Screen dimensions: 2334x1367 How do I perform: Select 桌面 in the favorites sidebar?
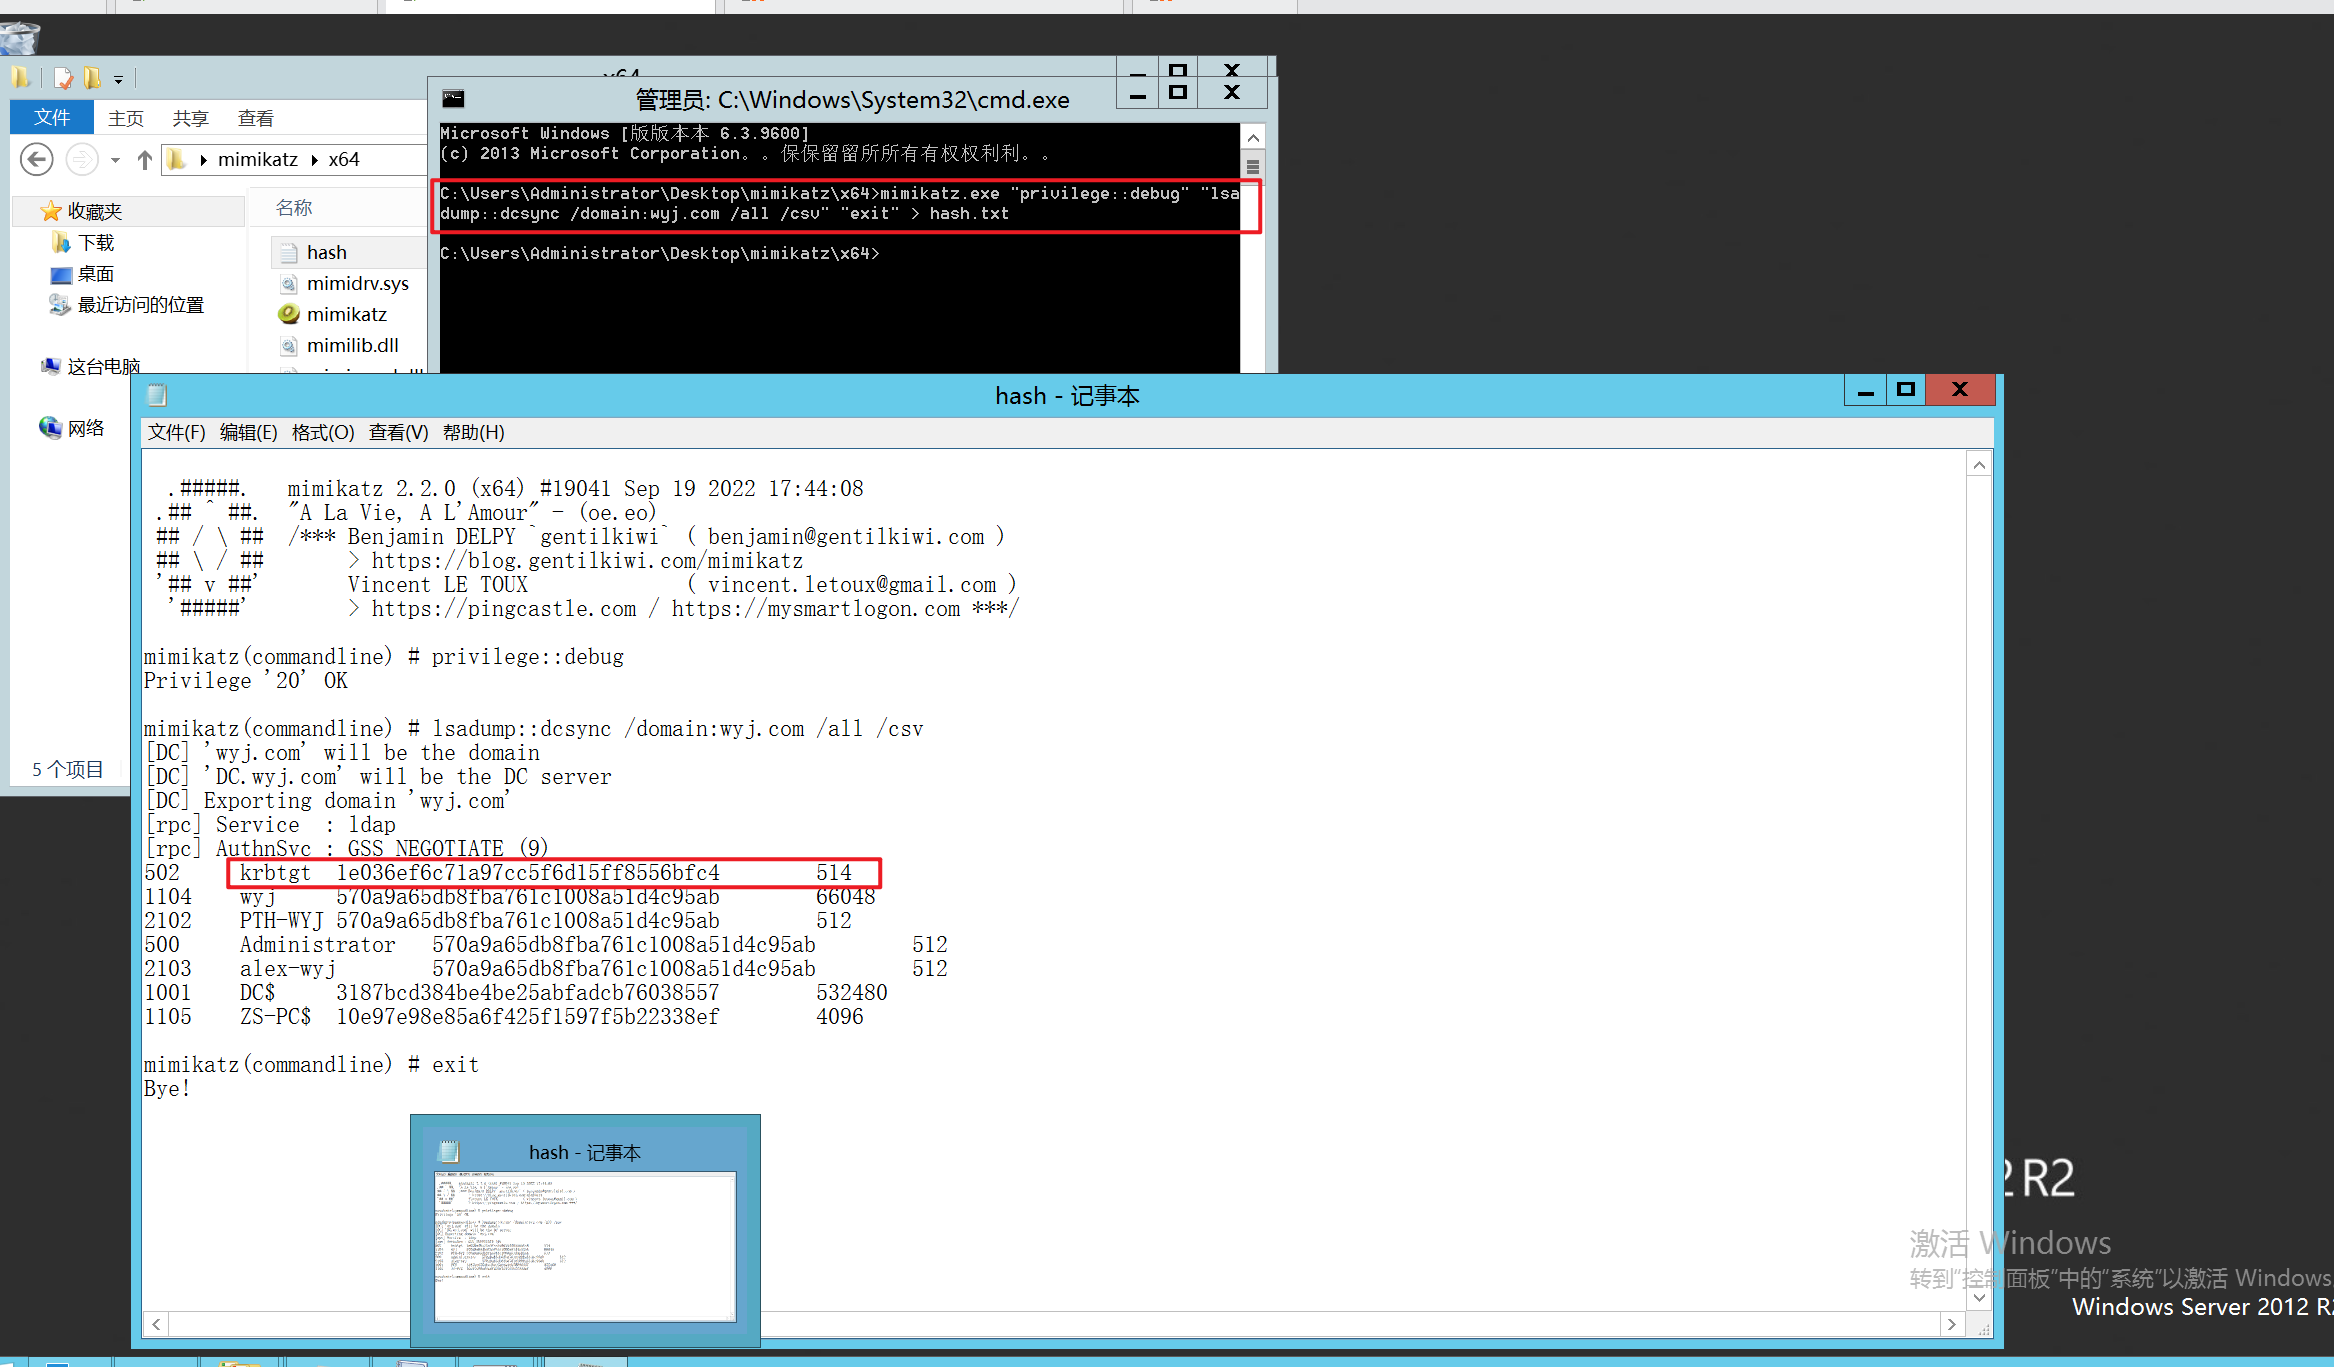(x=95, y=274)
